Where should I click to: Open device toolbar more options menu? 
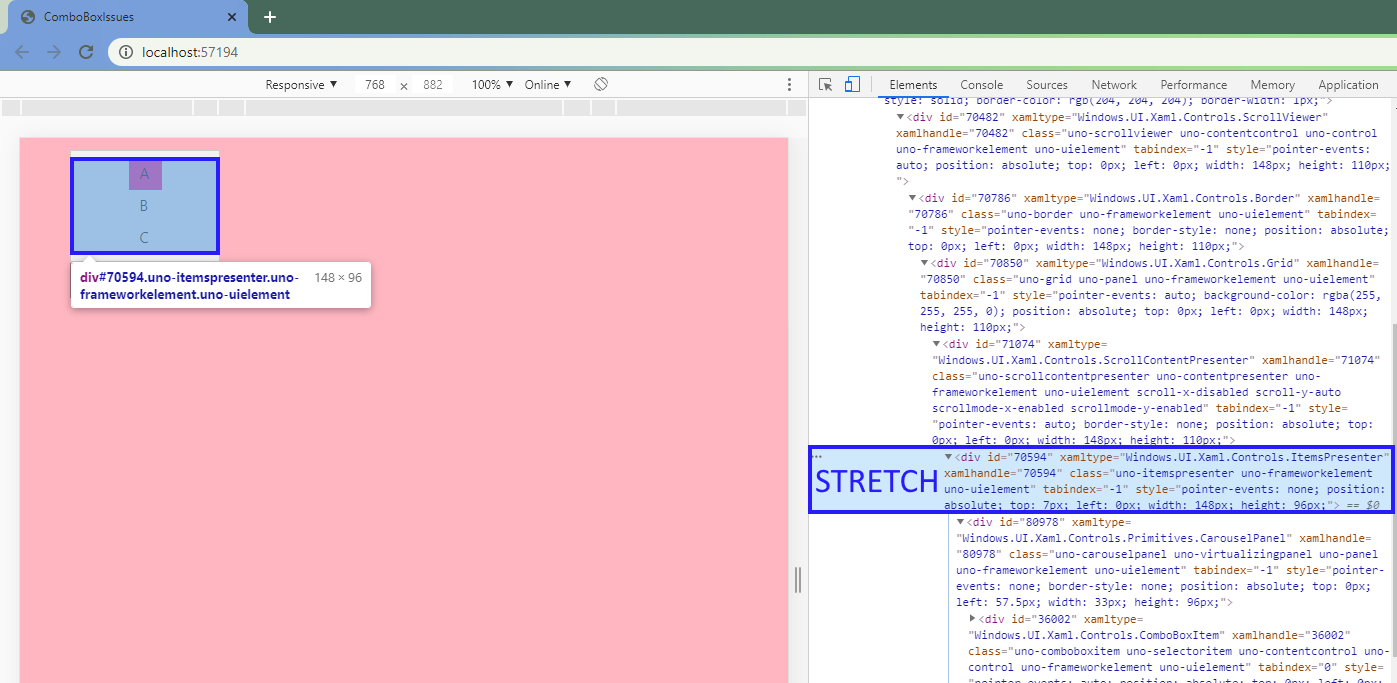[789, 85]
